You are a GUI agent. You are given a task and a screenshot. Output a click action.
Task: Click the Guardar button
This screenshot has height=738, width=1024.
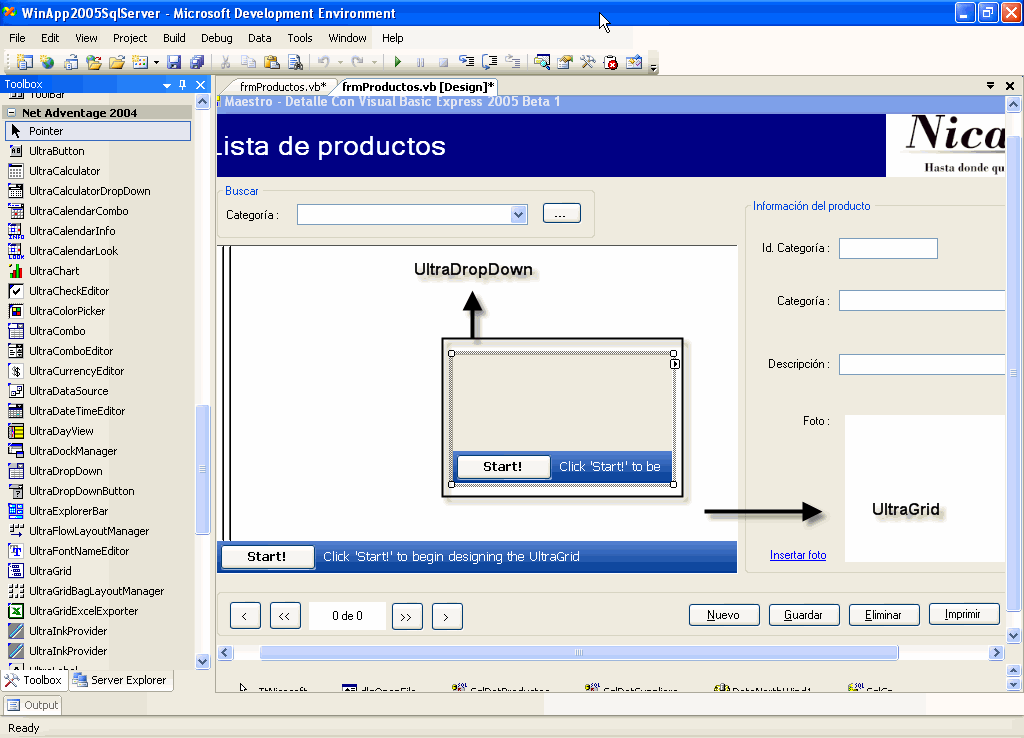pos(803,615)
